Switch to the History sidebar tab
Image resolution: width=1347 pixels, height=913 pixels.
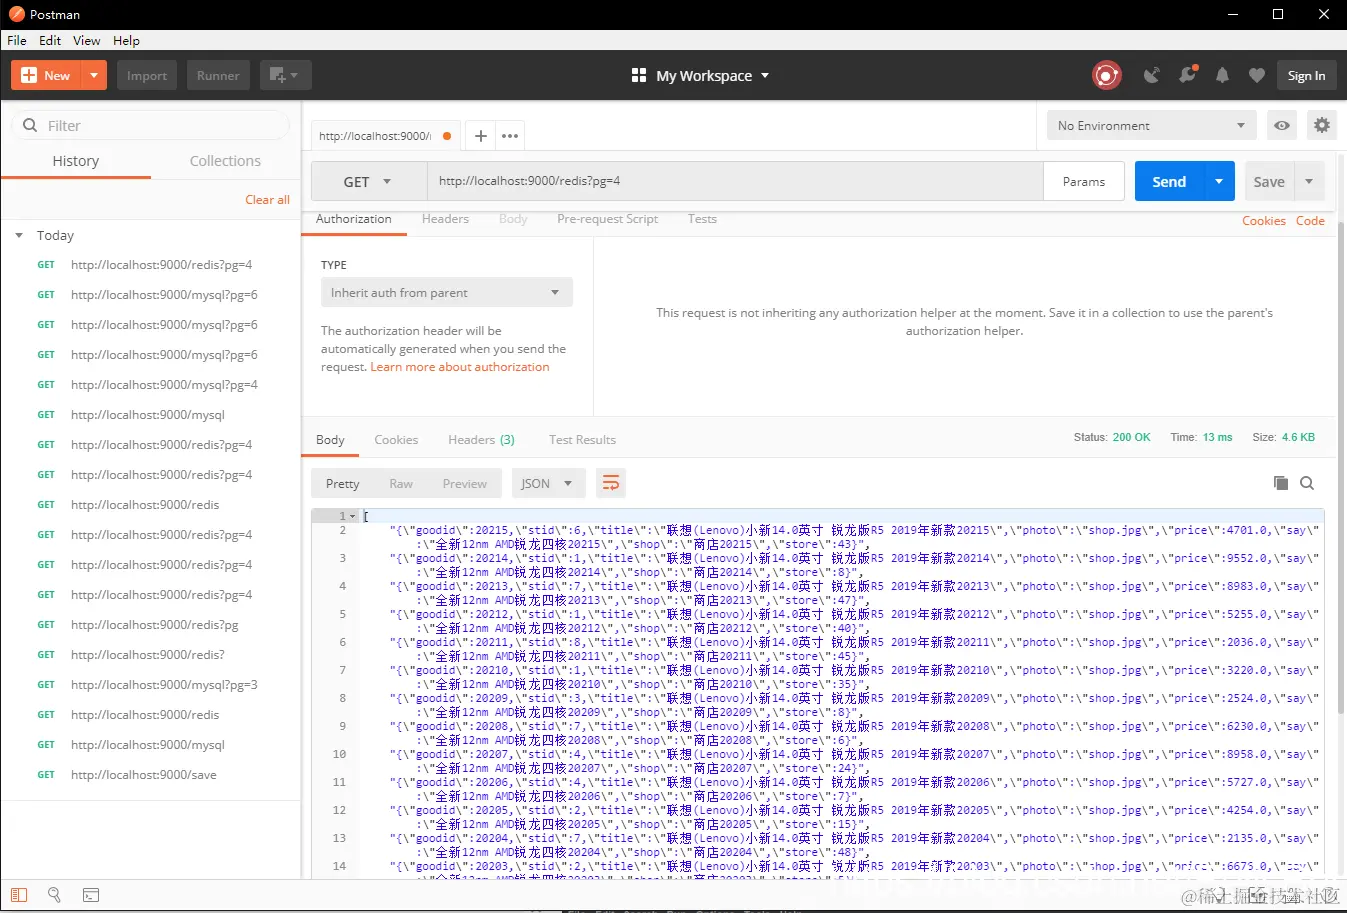click(x=76, y=161)
